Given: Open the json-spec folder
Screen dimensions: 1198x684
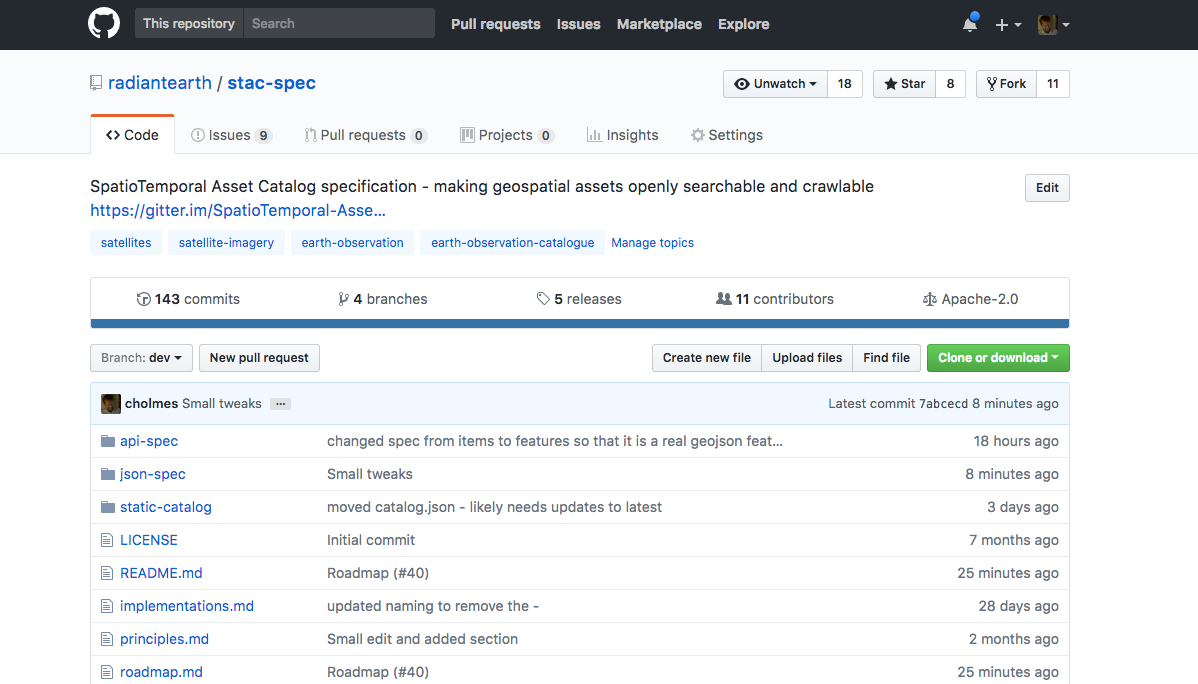Looking at the screenshot, I should tap(153, 474).
